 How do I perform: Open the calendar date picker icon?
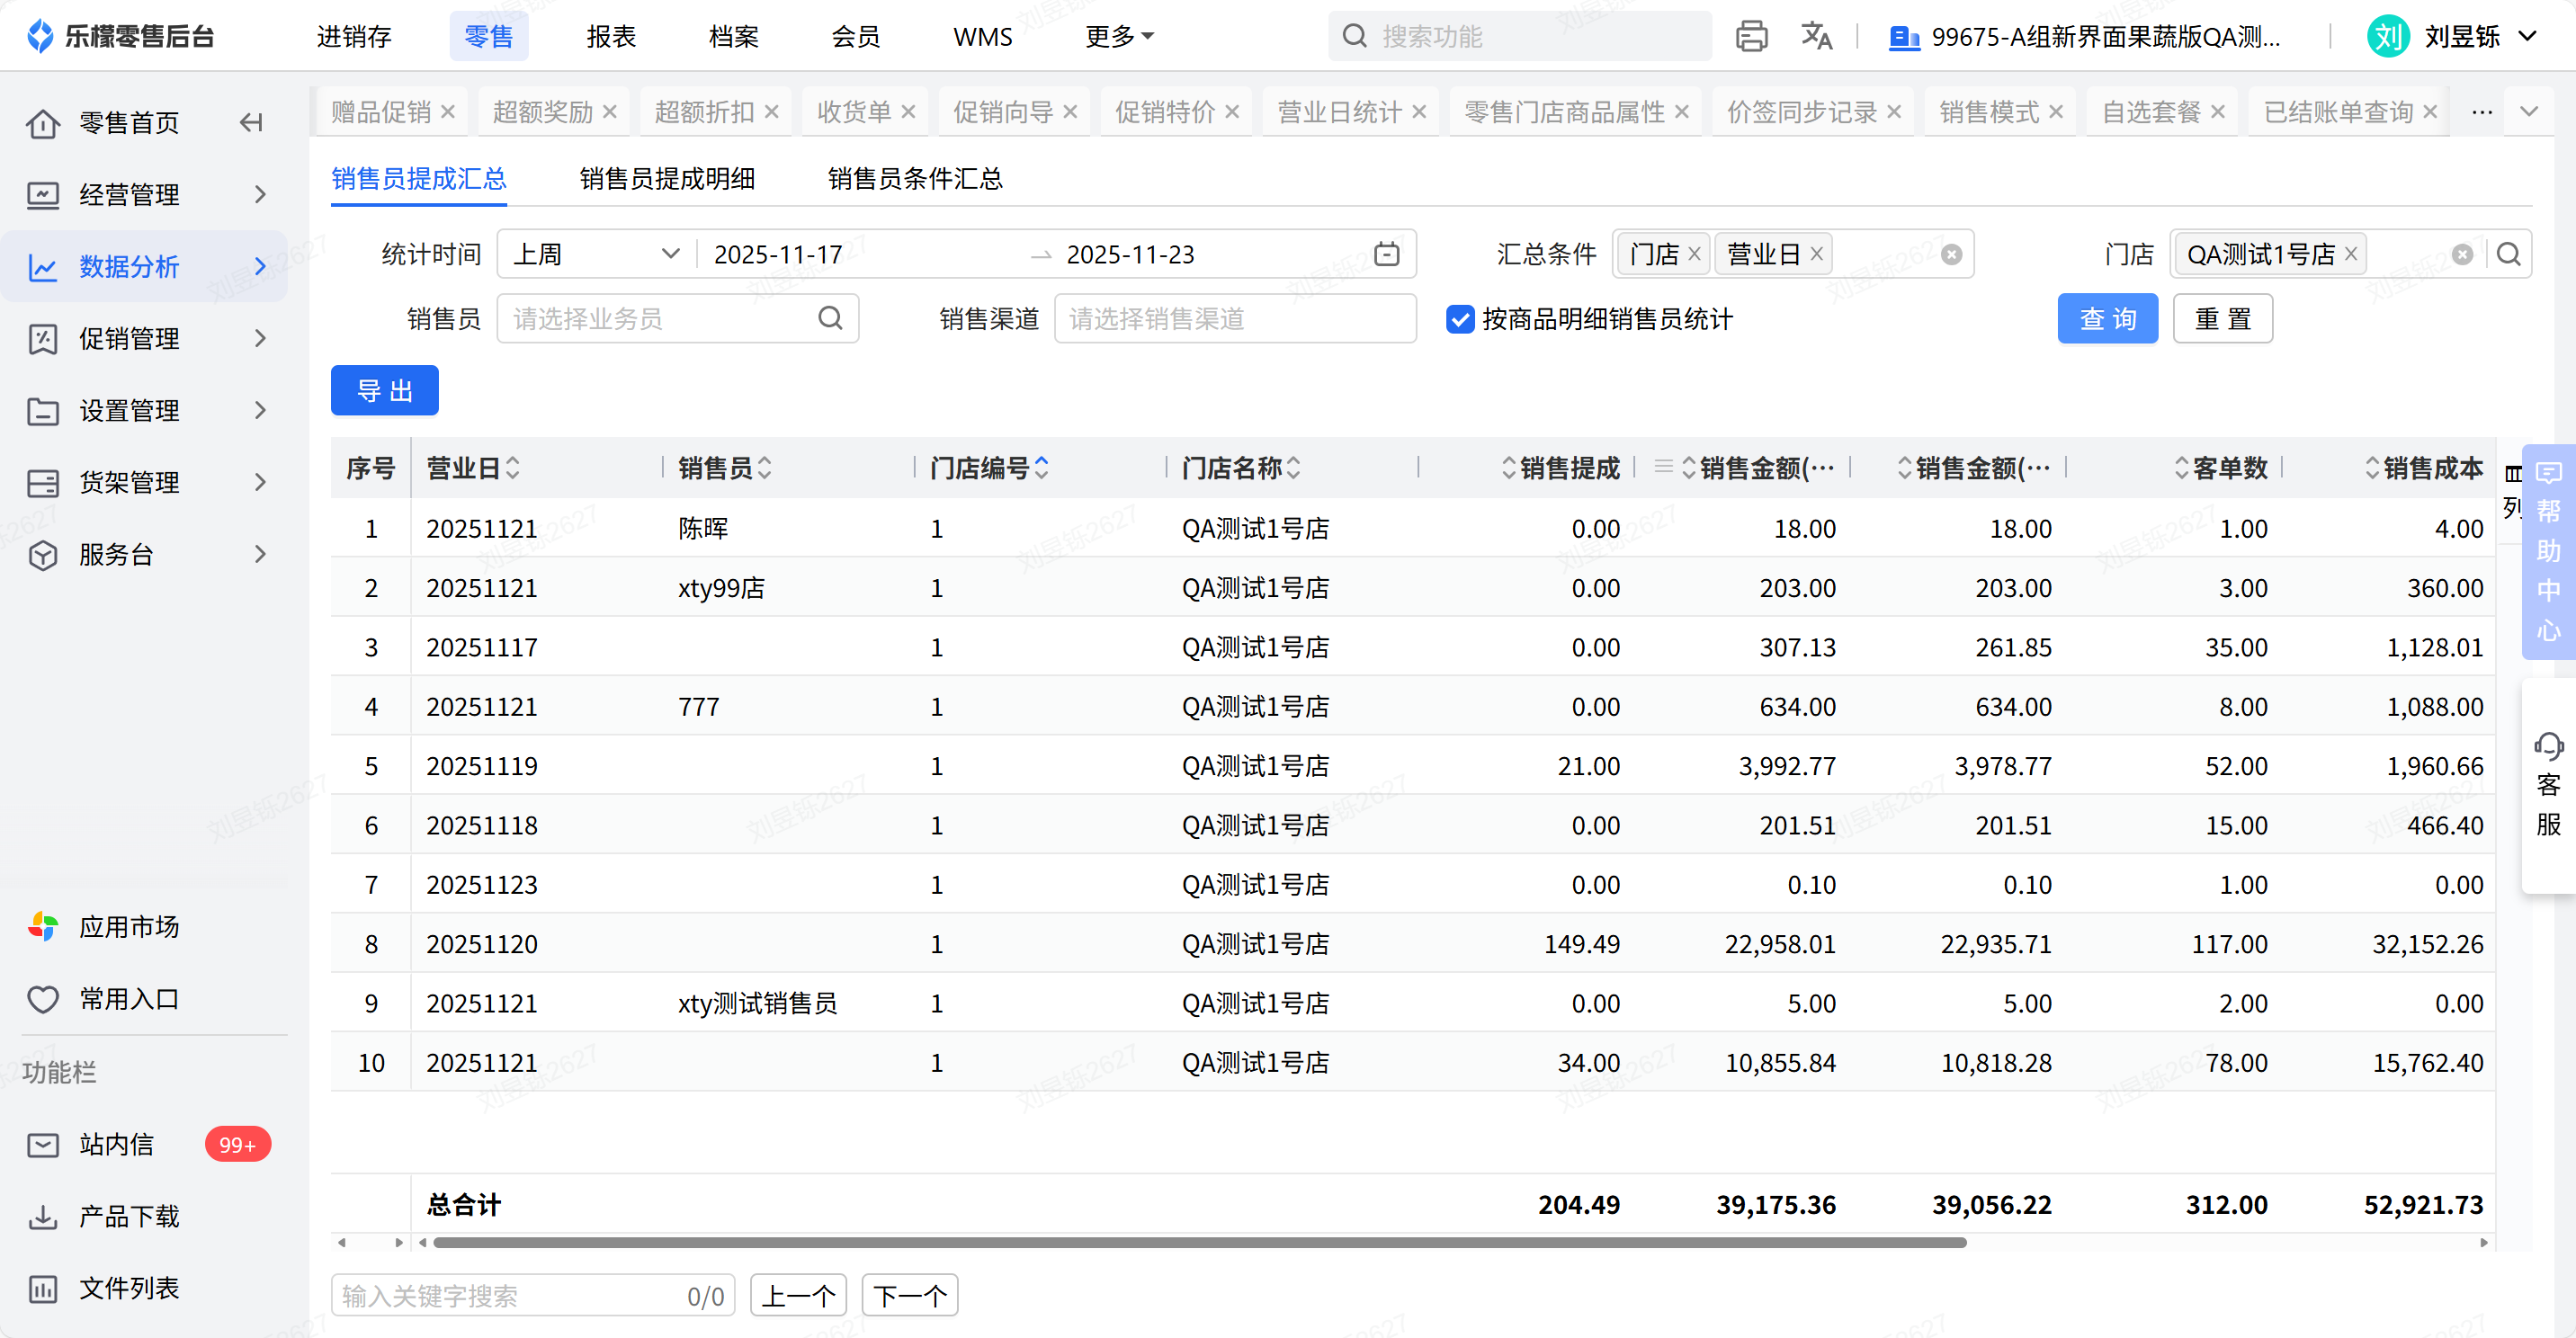(1386, 254)
